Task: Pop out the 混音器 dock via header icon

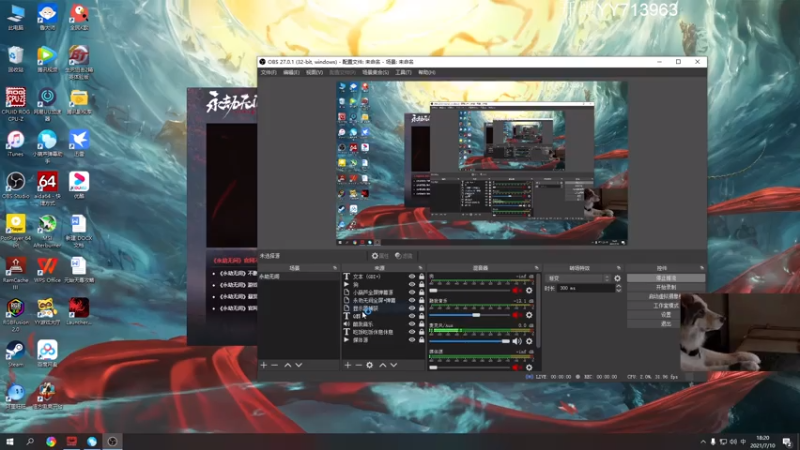Action: [536, 268]
